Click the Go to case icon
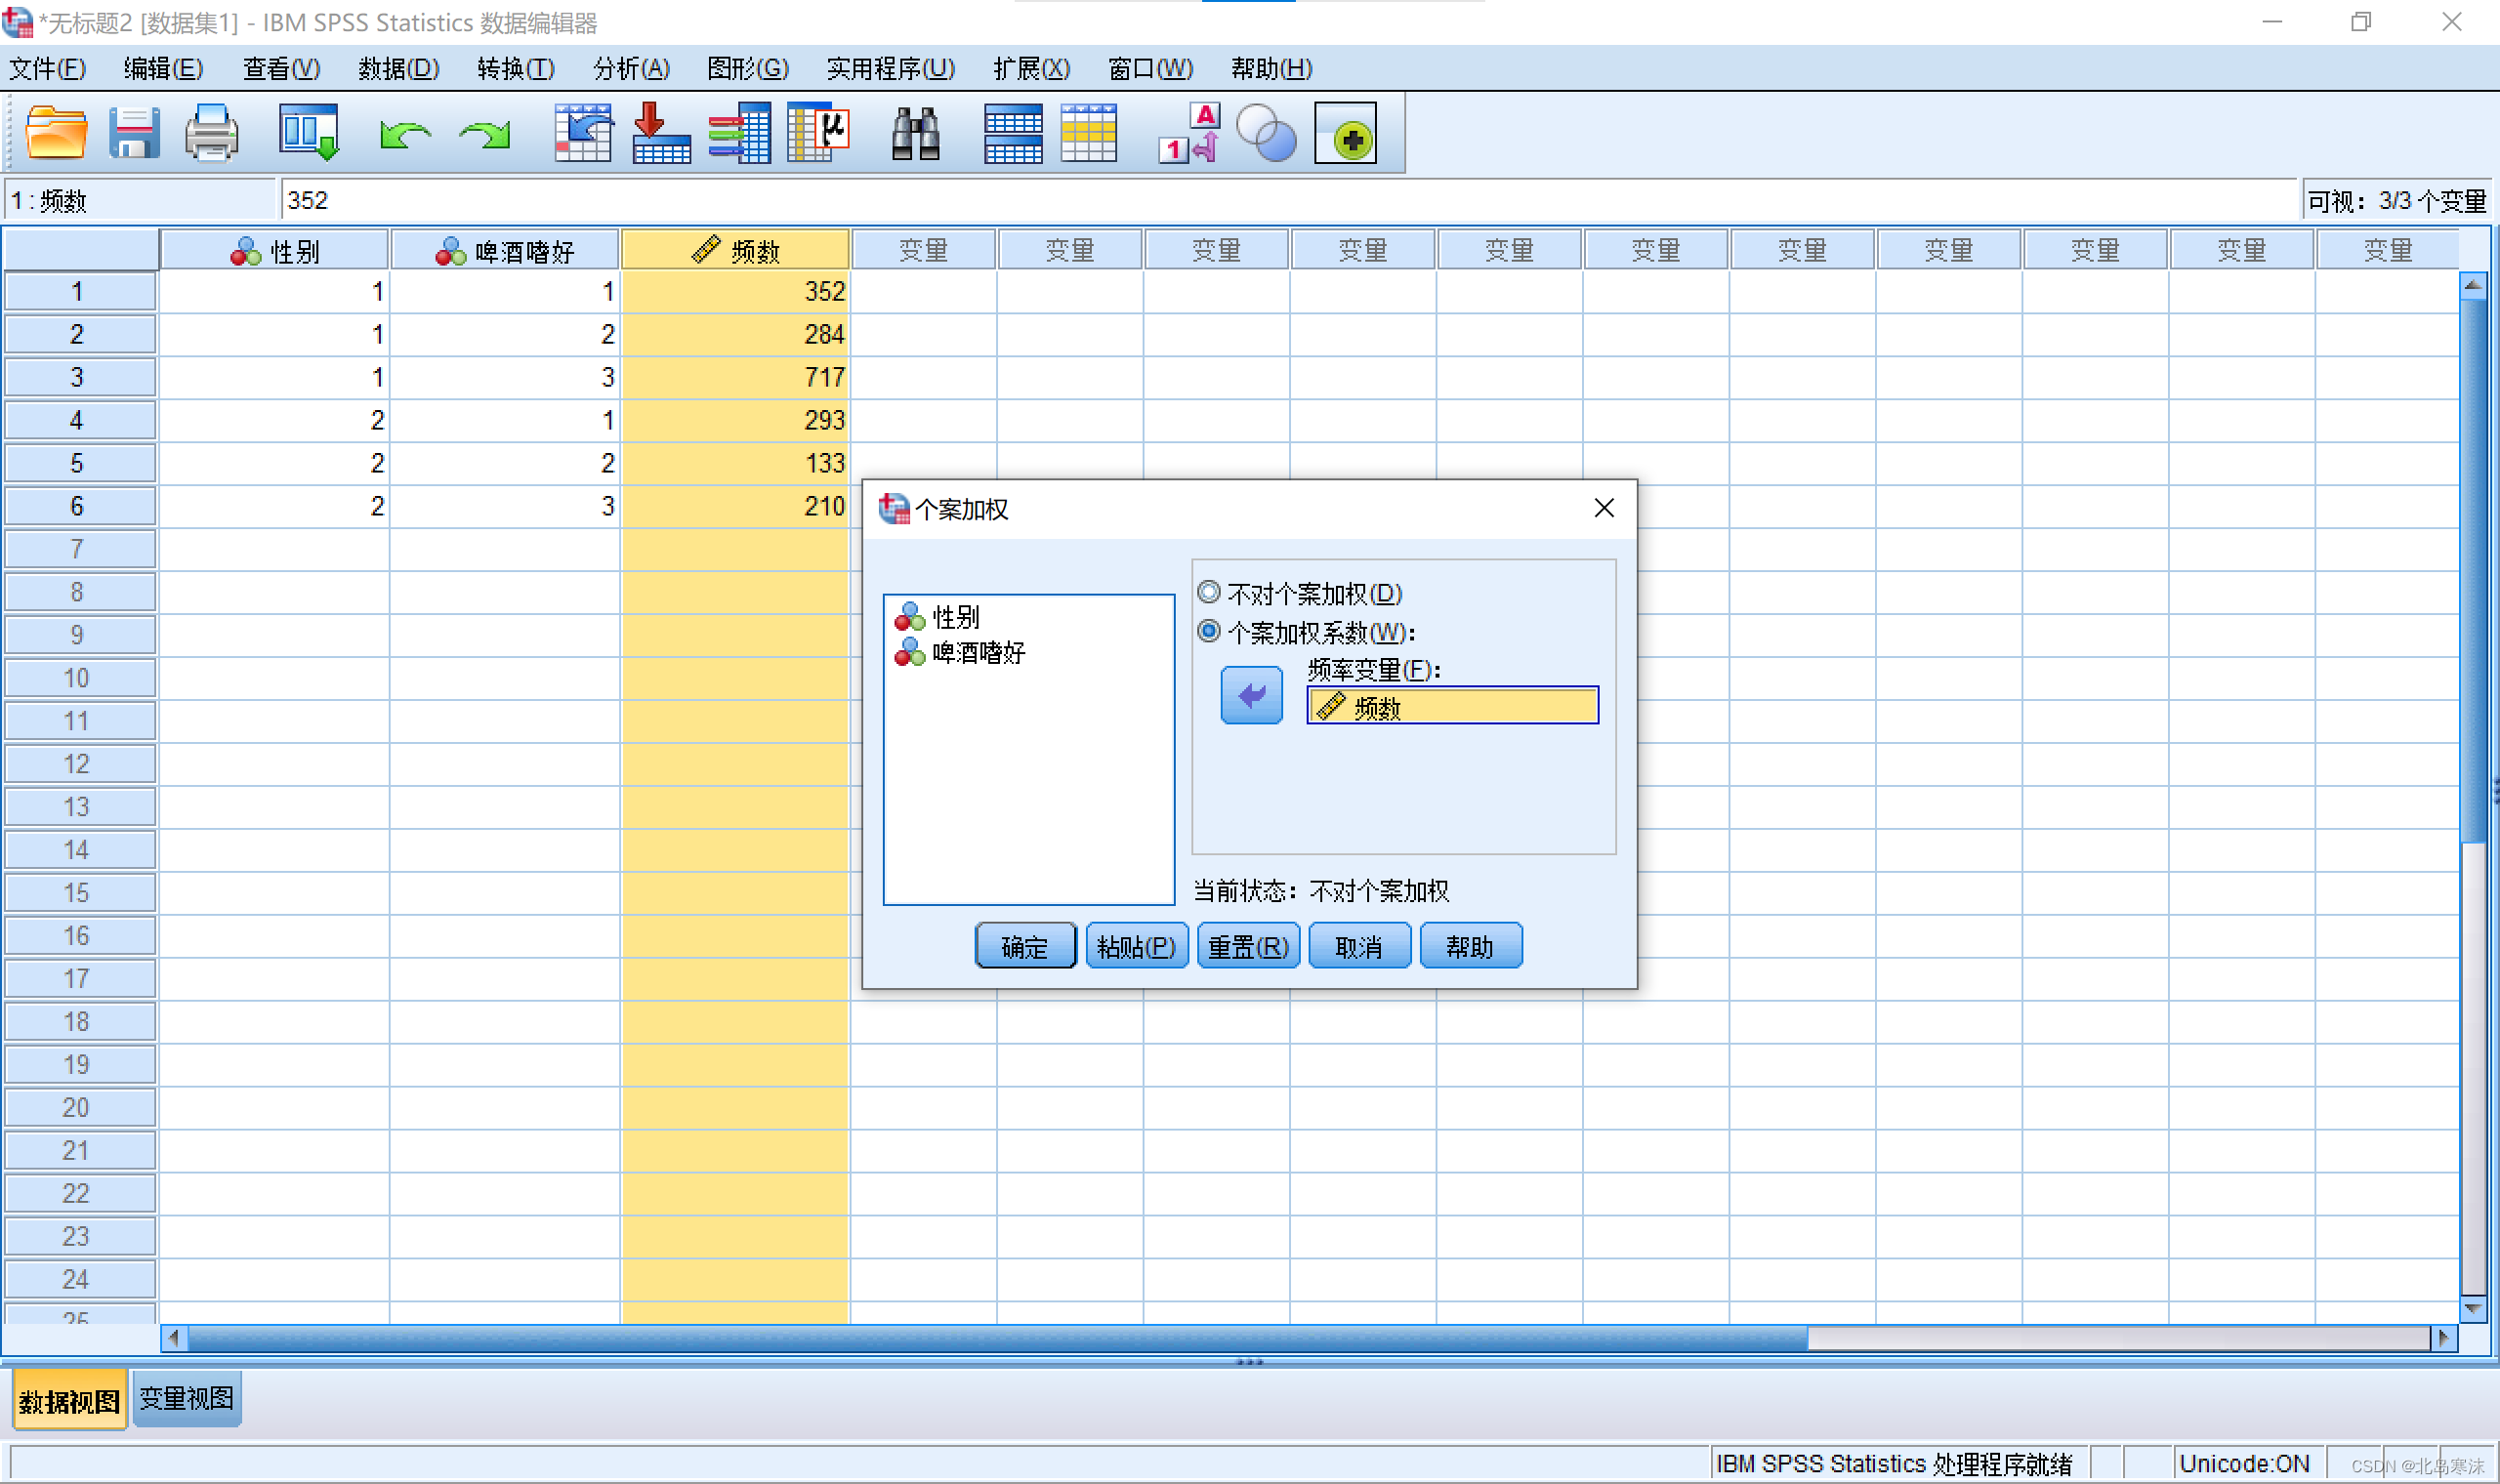 pyautogui.click(x=583, y=134)
